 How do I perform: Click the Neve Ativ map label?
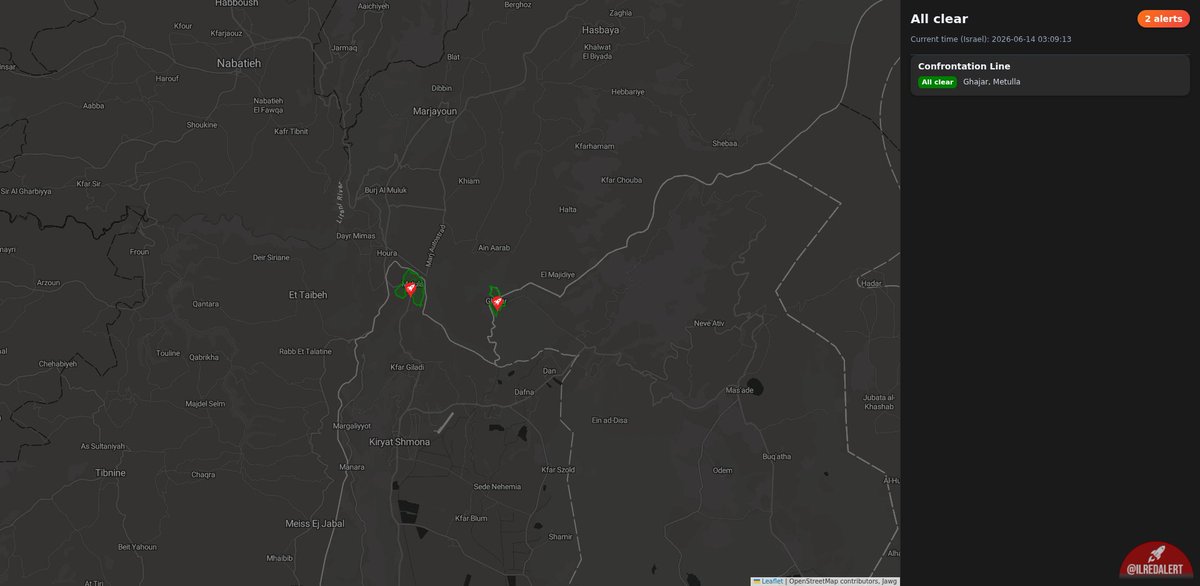(709, 323)
